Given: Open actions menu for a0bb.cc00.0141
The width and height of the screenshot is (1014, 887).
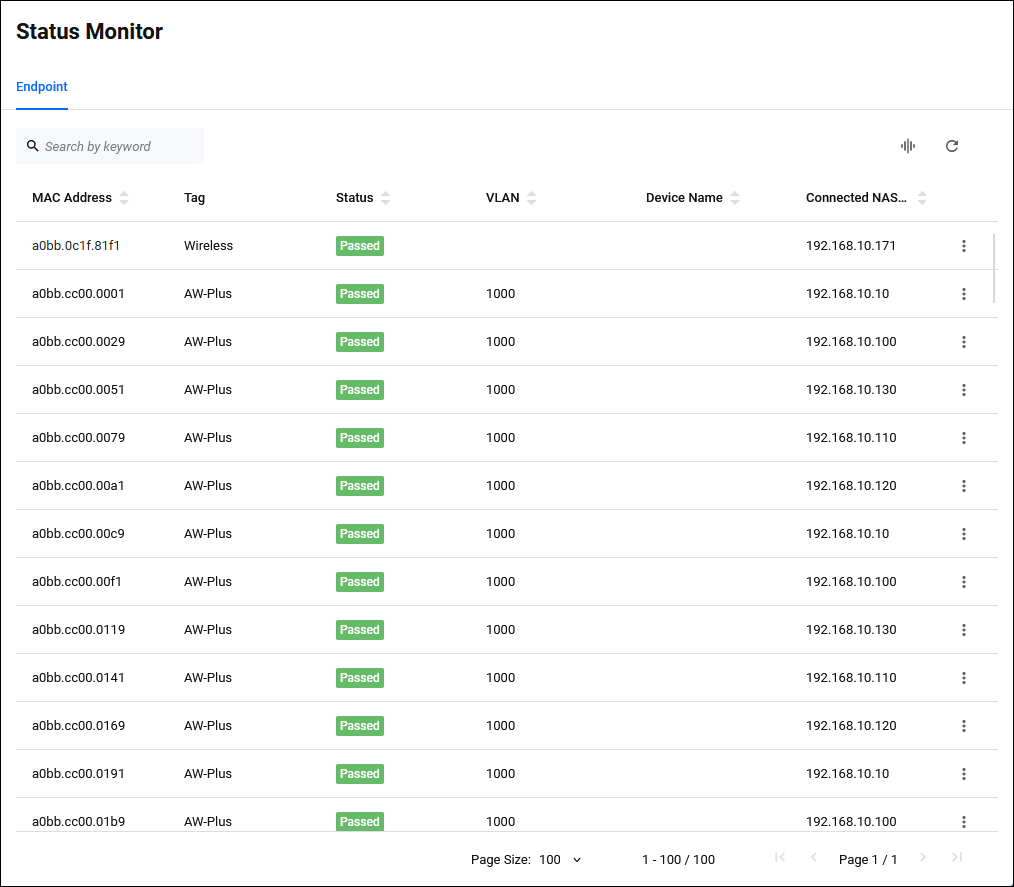Looking at the screenshot, I should (964, 678).
